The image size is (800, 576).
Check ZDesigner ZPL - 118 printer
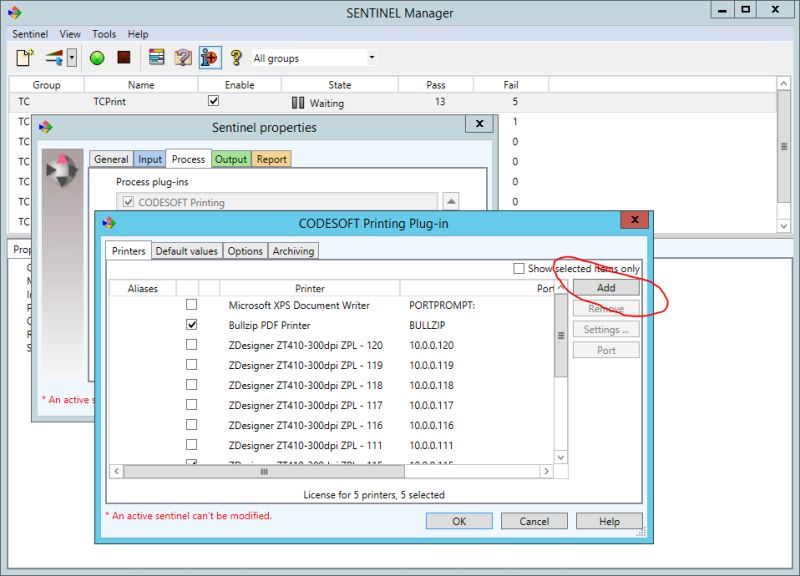click(191, 385)
